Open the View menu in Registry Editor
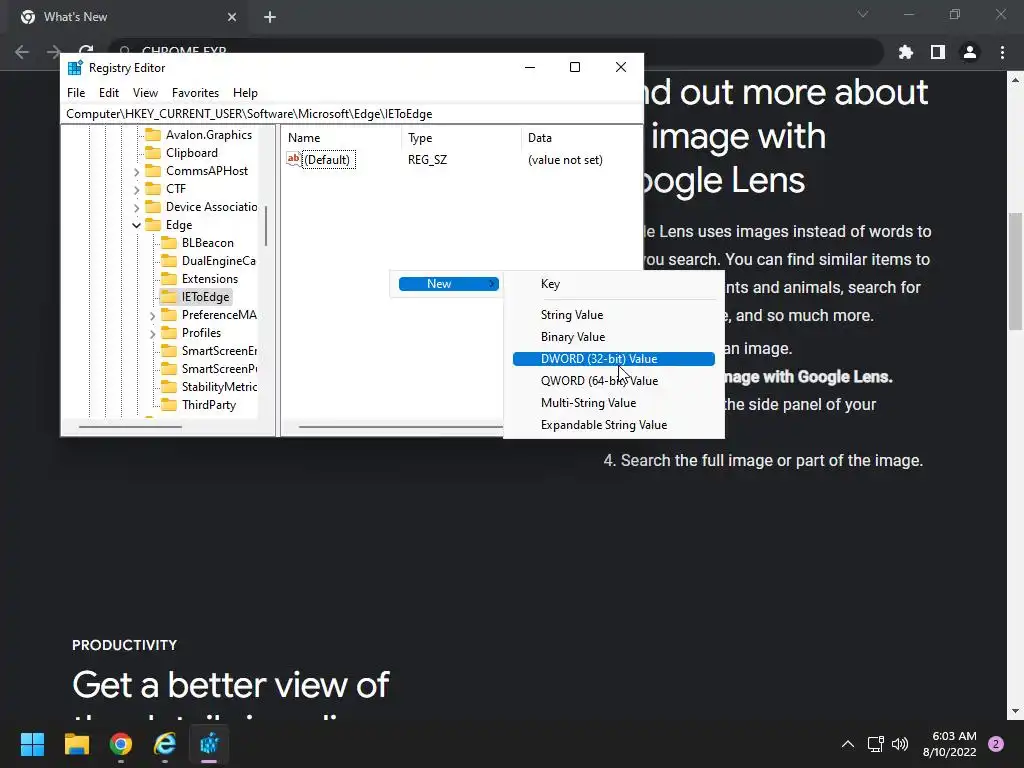The width and height of the screenshot is (1024, 768). [145, 93]
